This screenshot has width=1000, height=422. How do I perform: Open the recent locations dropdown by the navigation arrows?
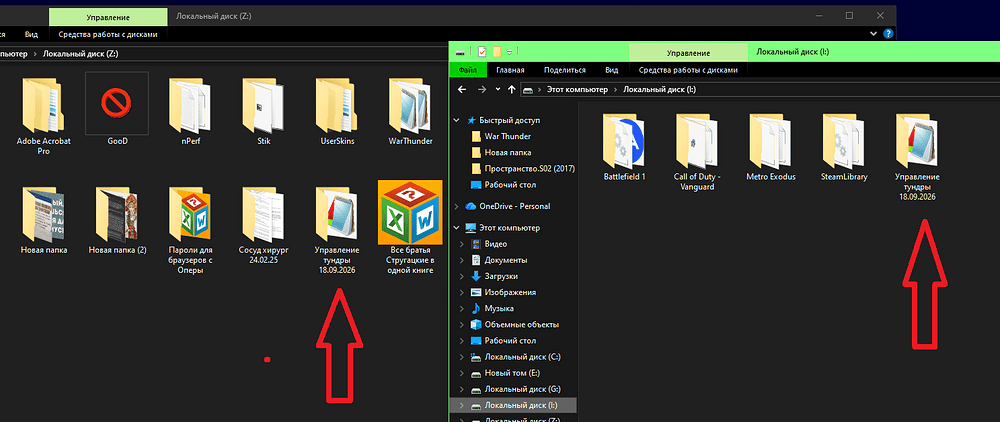(x=497, y=89)
